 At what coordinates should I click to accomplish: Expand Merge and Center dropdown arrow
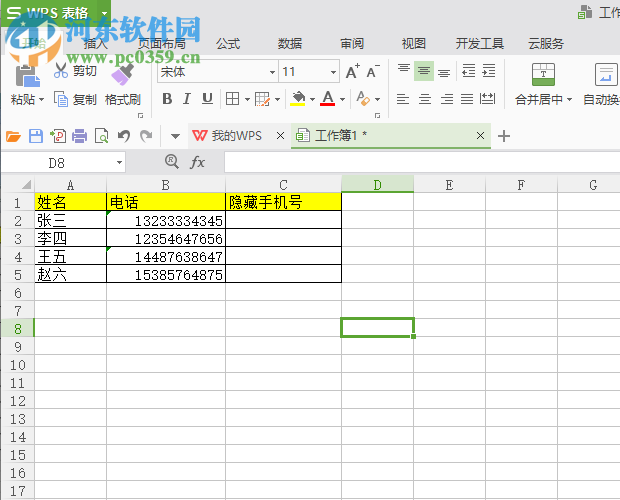tap(569, 100)
